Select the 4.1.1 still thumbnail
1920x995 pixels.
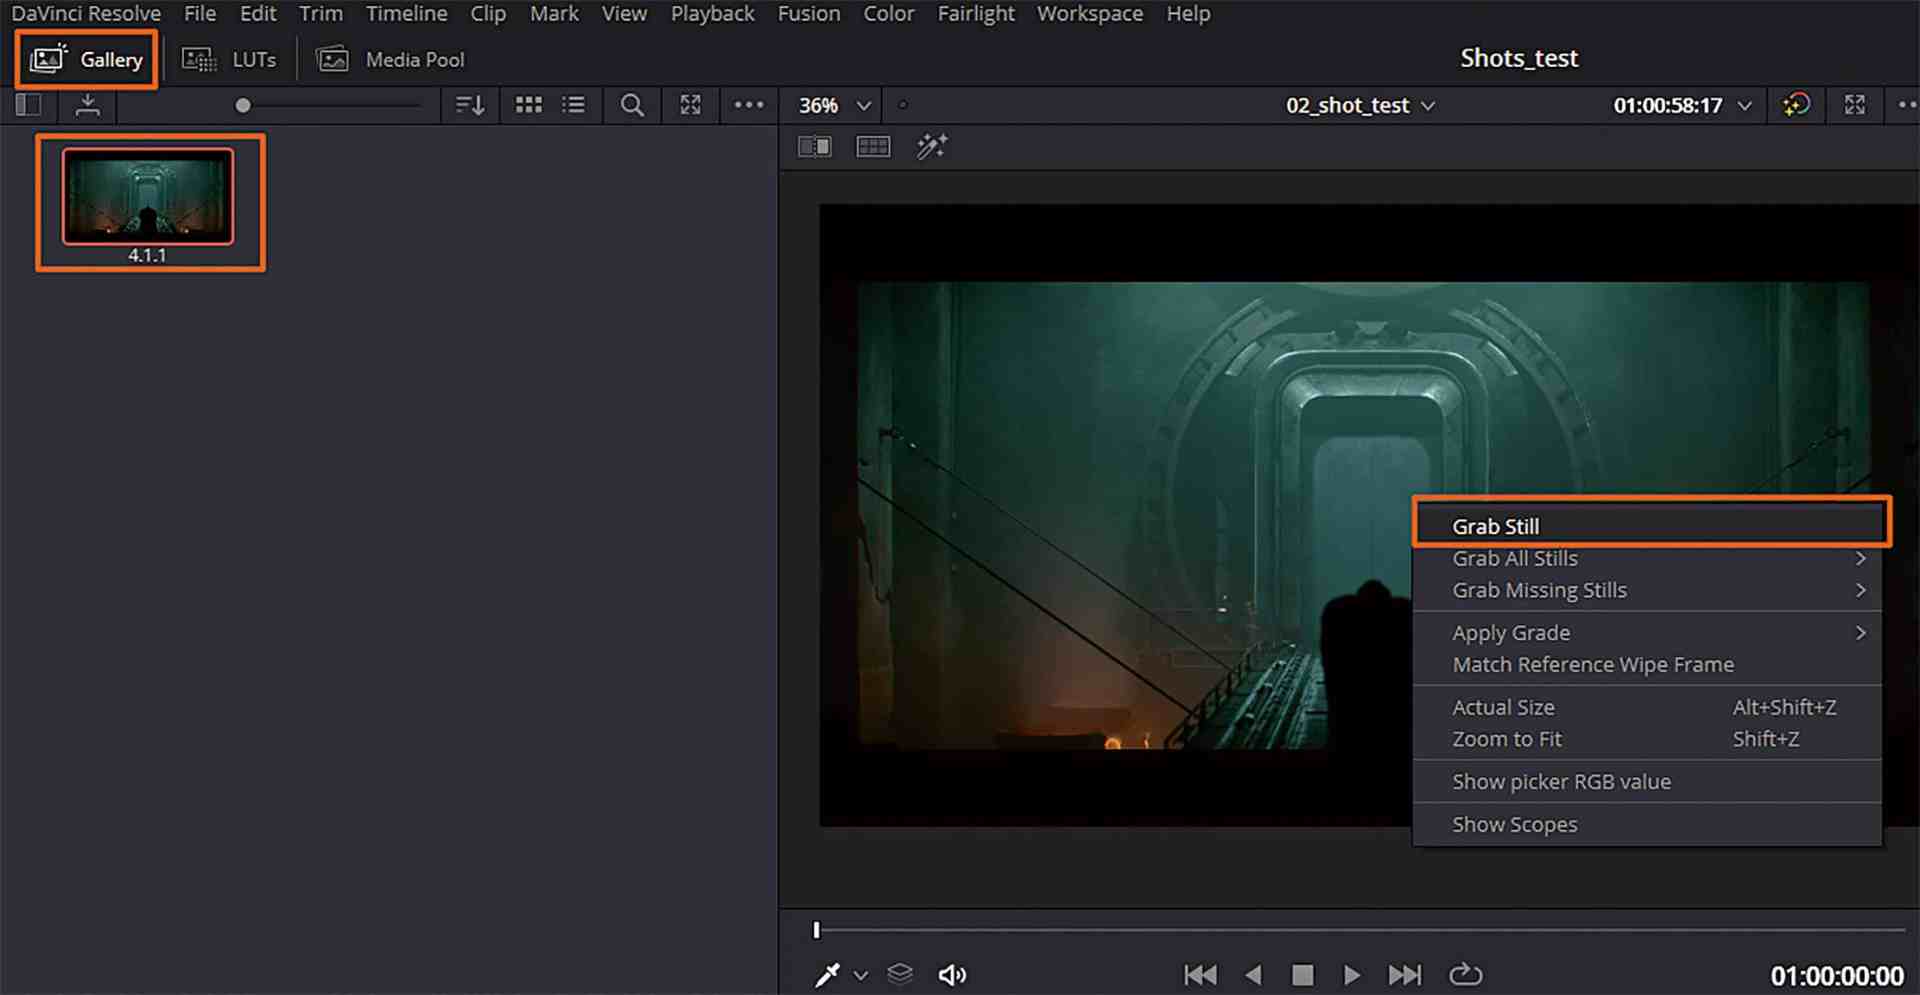pos(148,197)
